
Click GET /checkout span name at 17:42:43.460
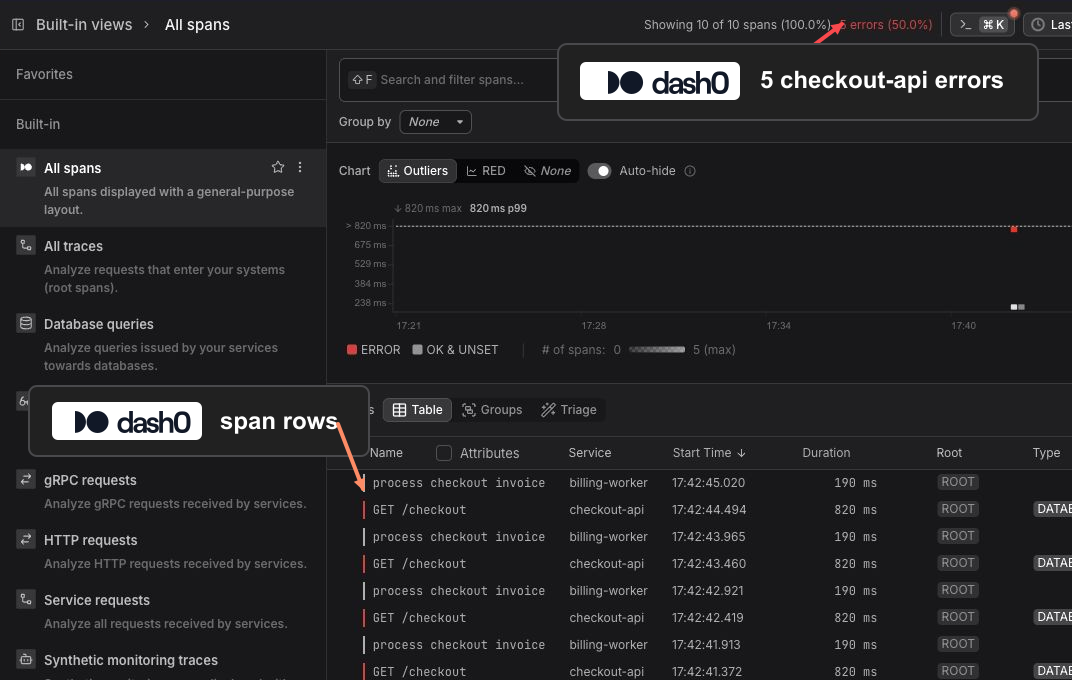[419, 564]
